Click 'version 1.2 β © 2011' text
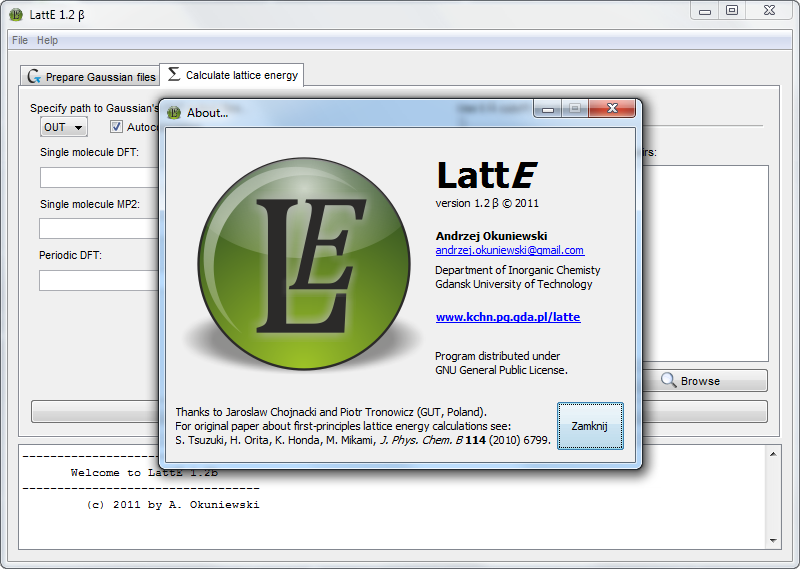This screenshot has height=569, width=800. click(x=487, y=203)
